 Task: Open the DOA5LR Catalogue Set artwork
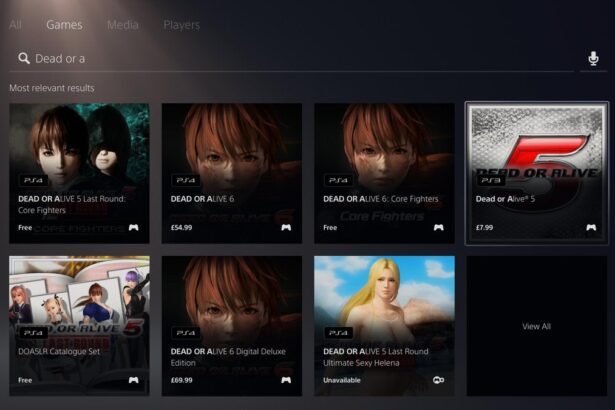[x=79, y=326]
